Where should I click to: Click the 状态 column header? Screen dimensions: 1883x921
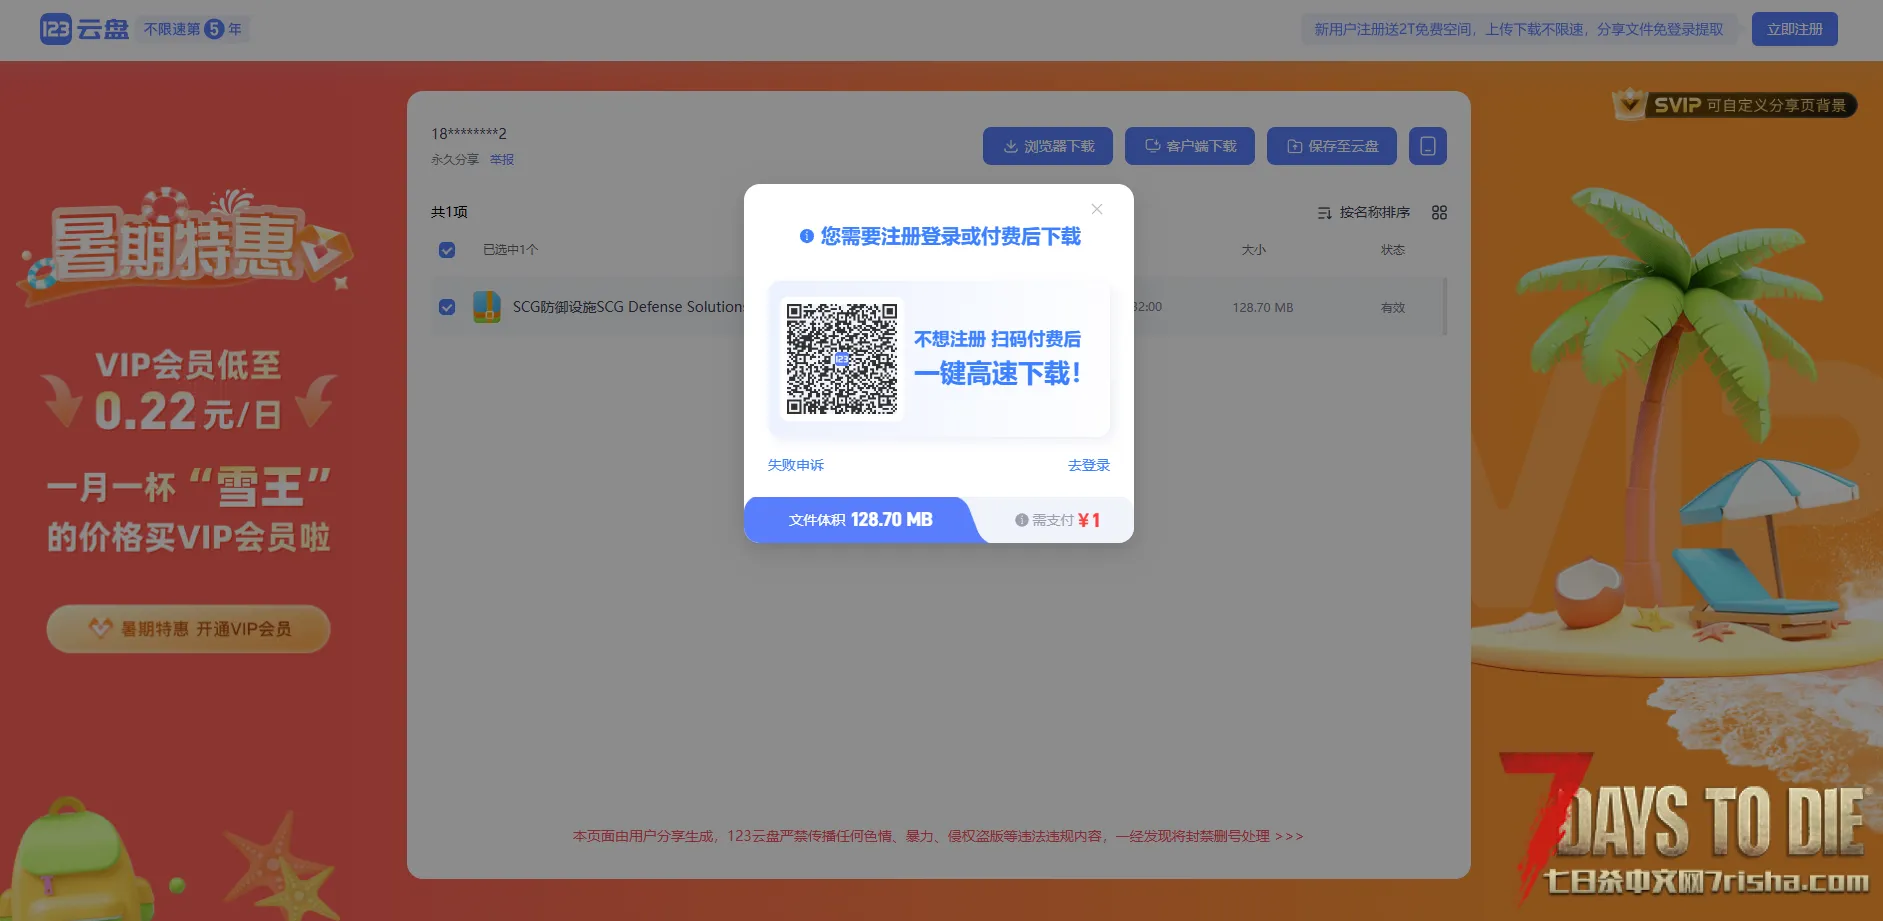coord(1393,250)
